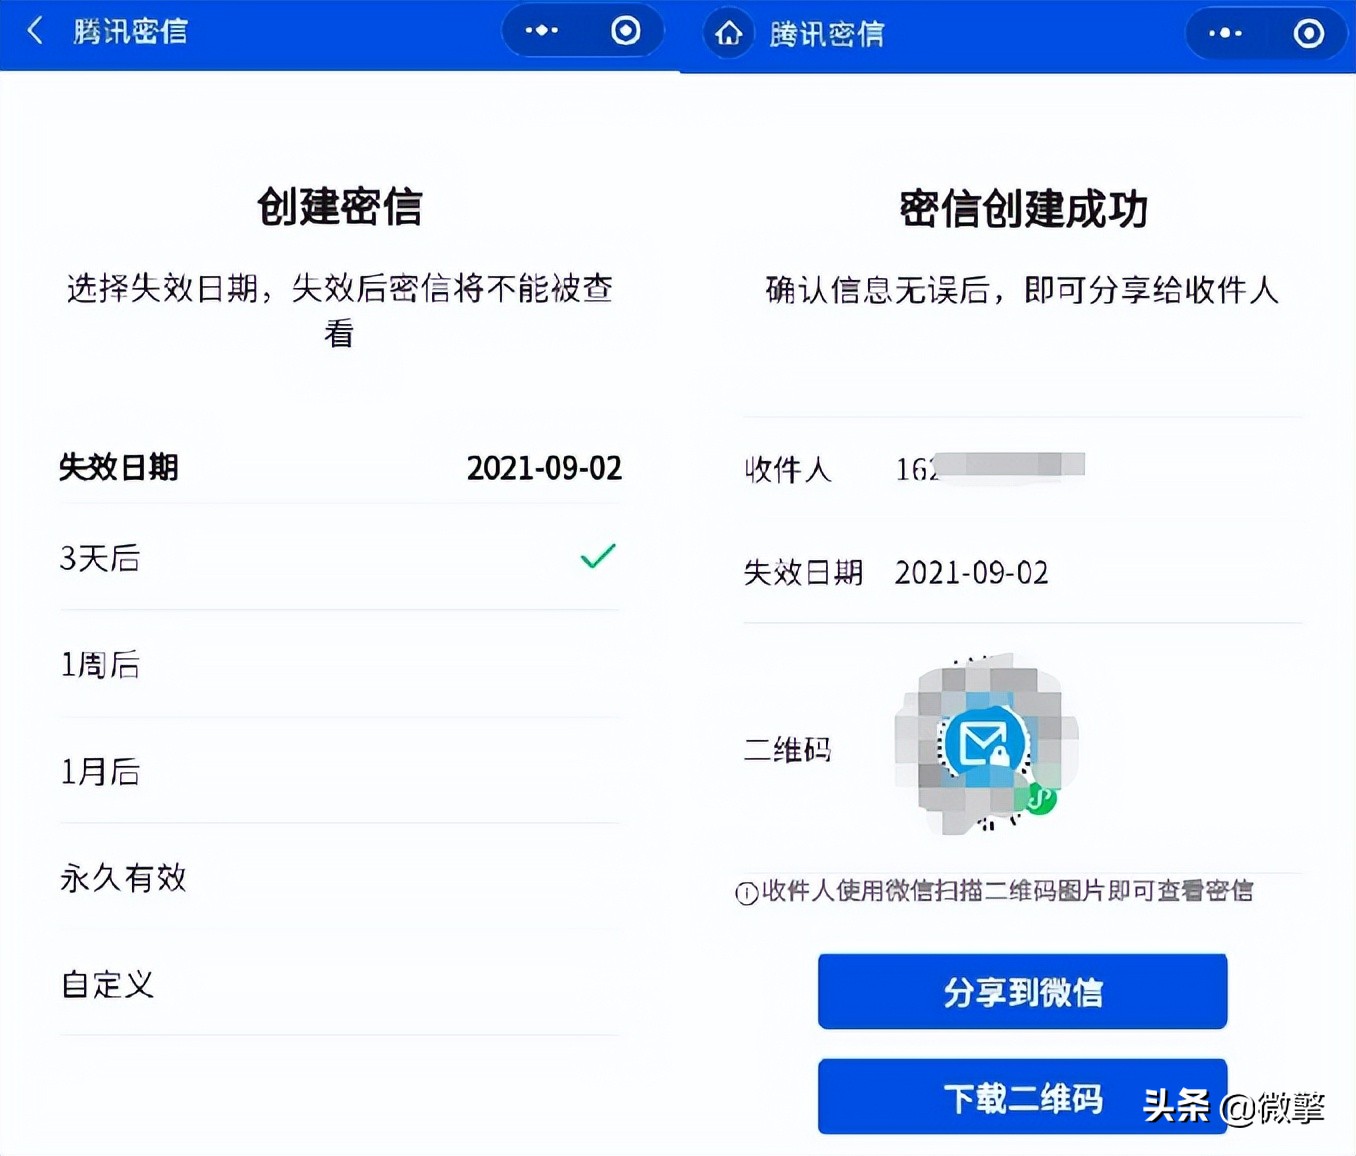1356x1156 pixels.
Task: Open the more options menu on left screen
Action: point(542,31)
